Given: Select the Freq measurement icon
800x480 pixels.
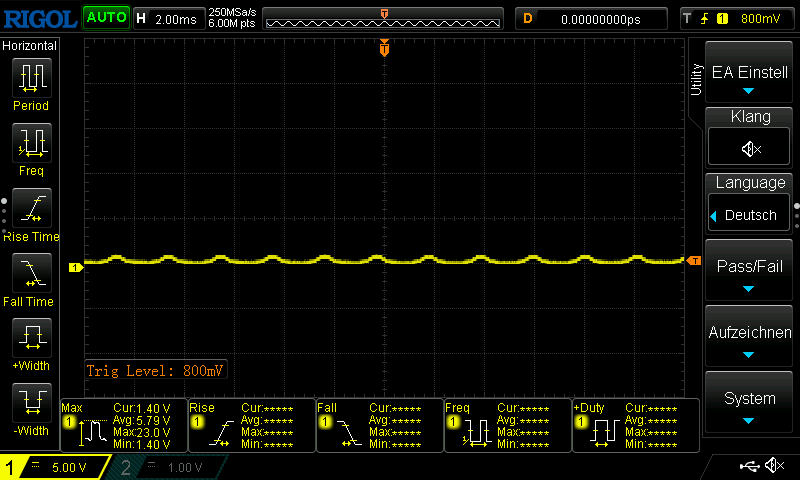Looking at the screenshot, I should (x=31, y=148).
